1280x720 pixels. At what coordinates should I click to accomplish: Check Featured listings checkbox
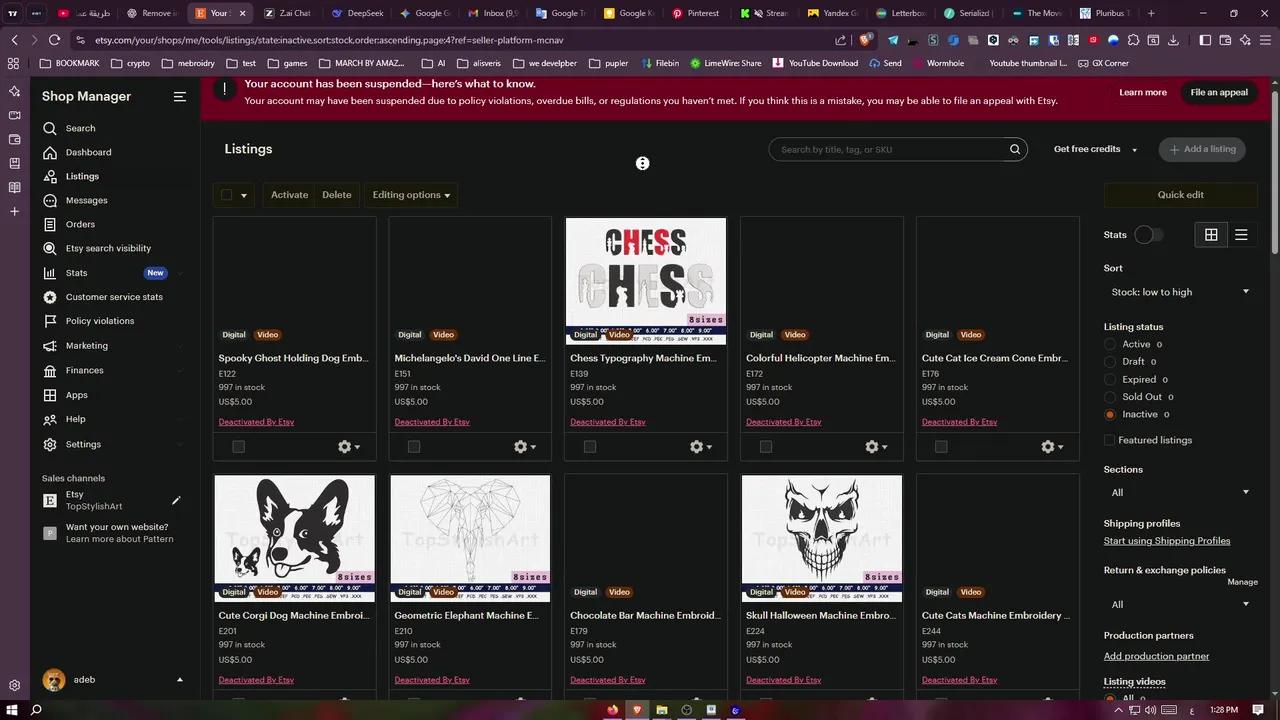coord(1110,440)
